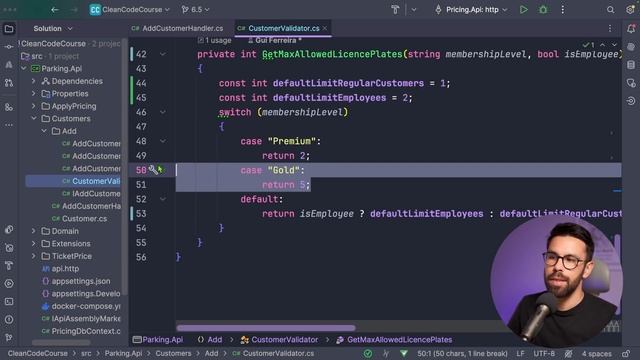The width and height of the screenshot is (640, 360).
Task: Toggle code folding on line 52
Action: pos(163,199)
